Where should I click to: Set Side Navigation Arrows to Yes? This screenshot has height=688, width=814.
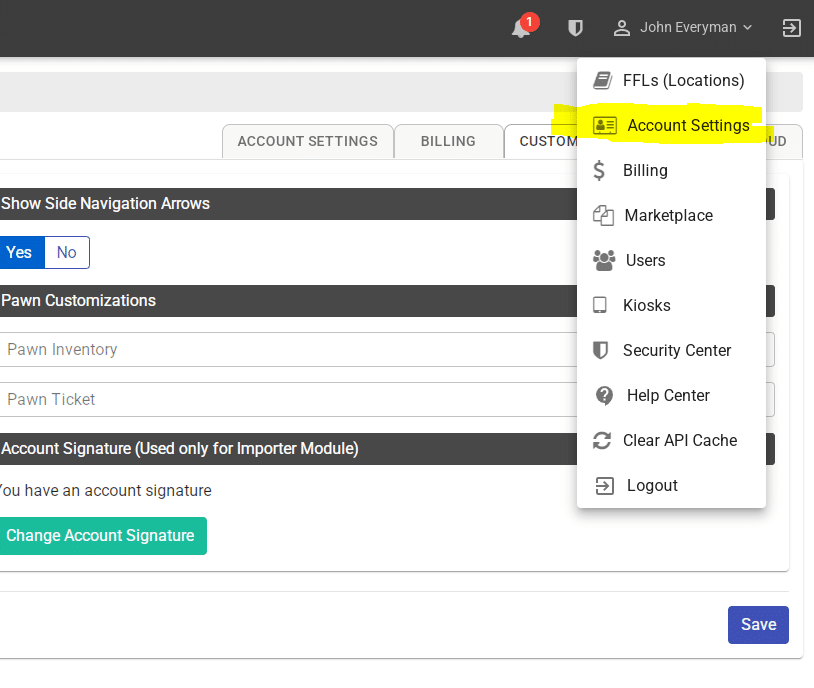coord(20,252)
